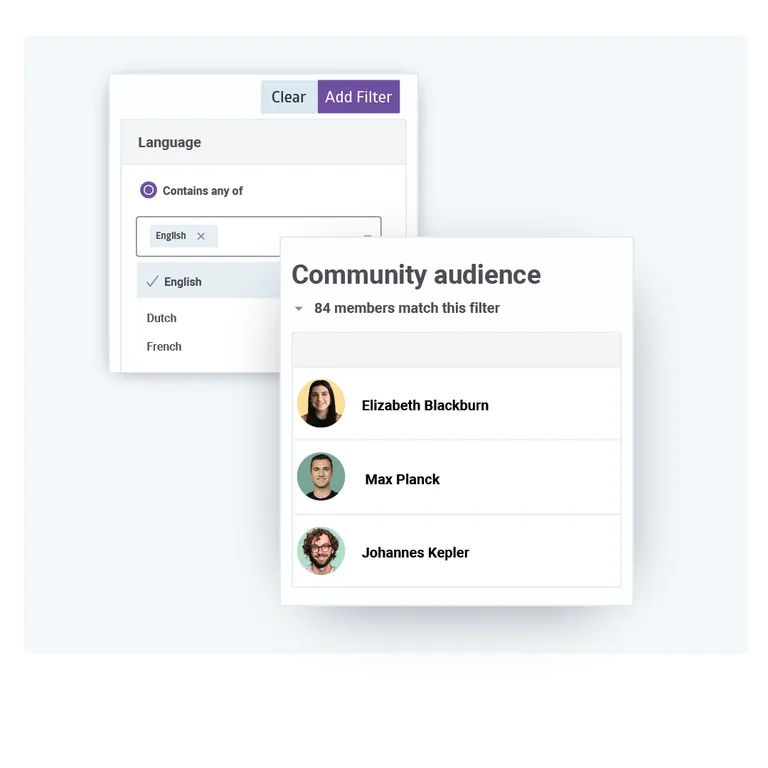Screen dimensions: 768x768
Task: Select the Johannes Kepler member name
Action: click(415, 552)
